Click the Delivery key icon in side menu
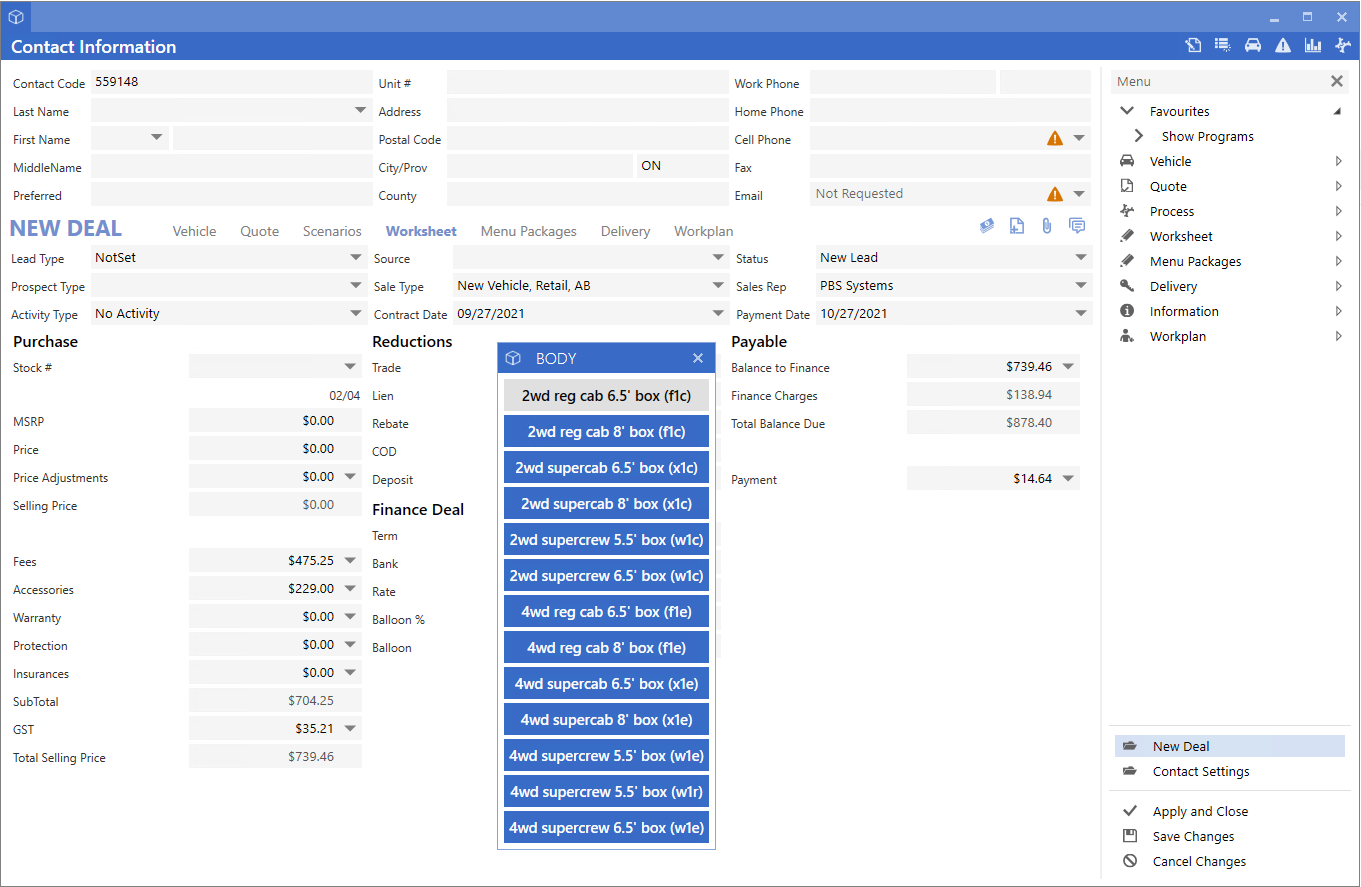1361x887 pixels. click(1127, 286)
